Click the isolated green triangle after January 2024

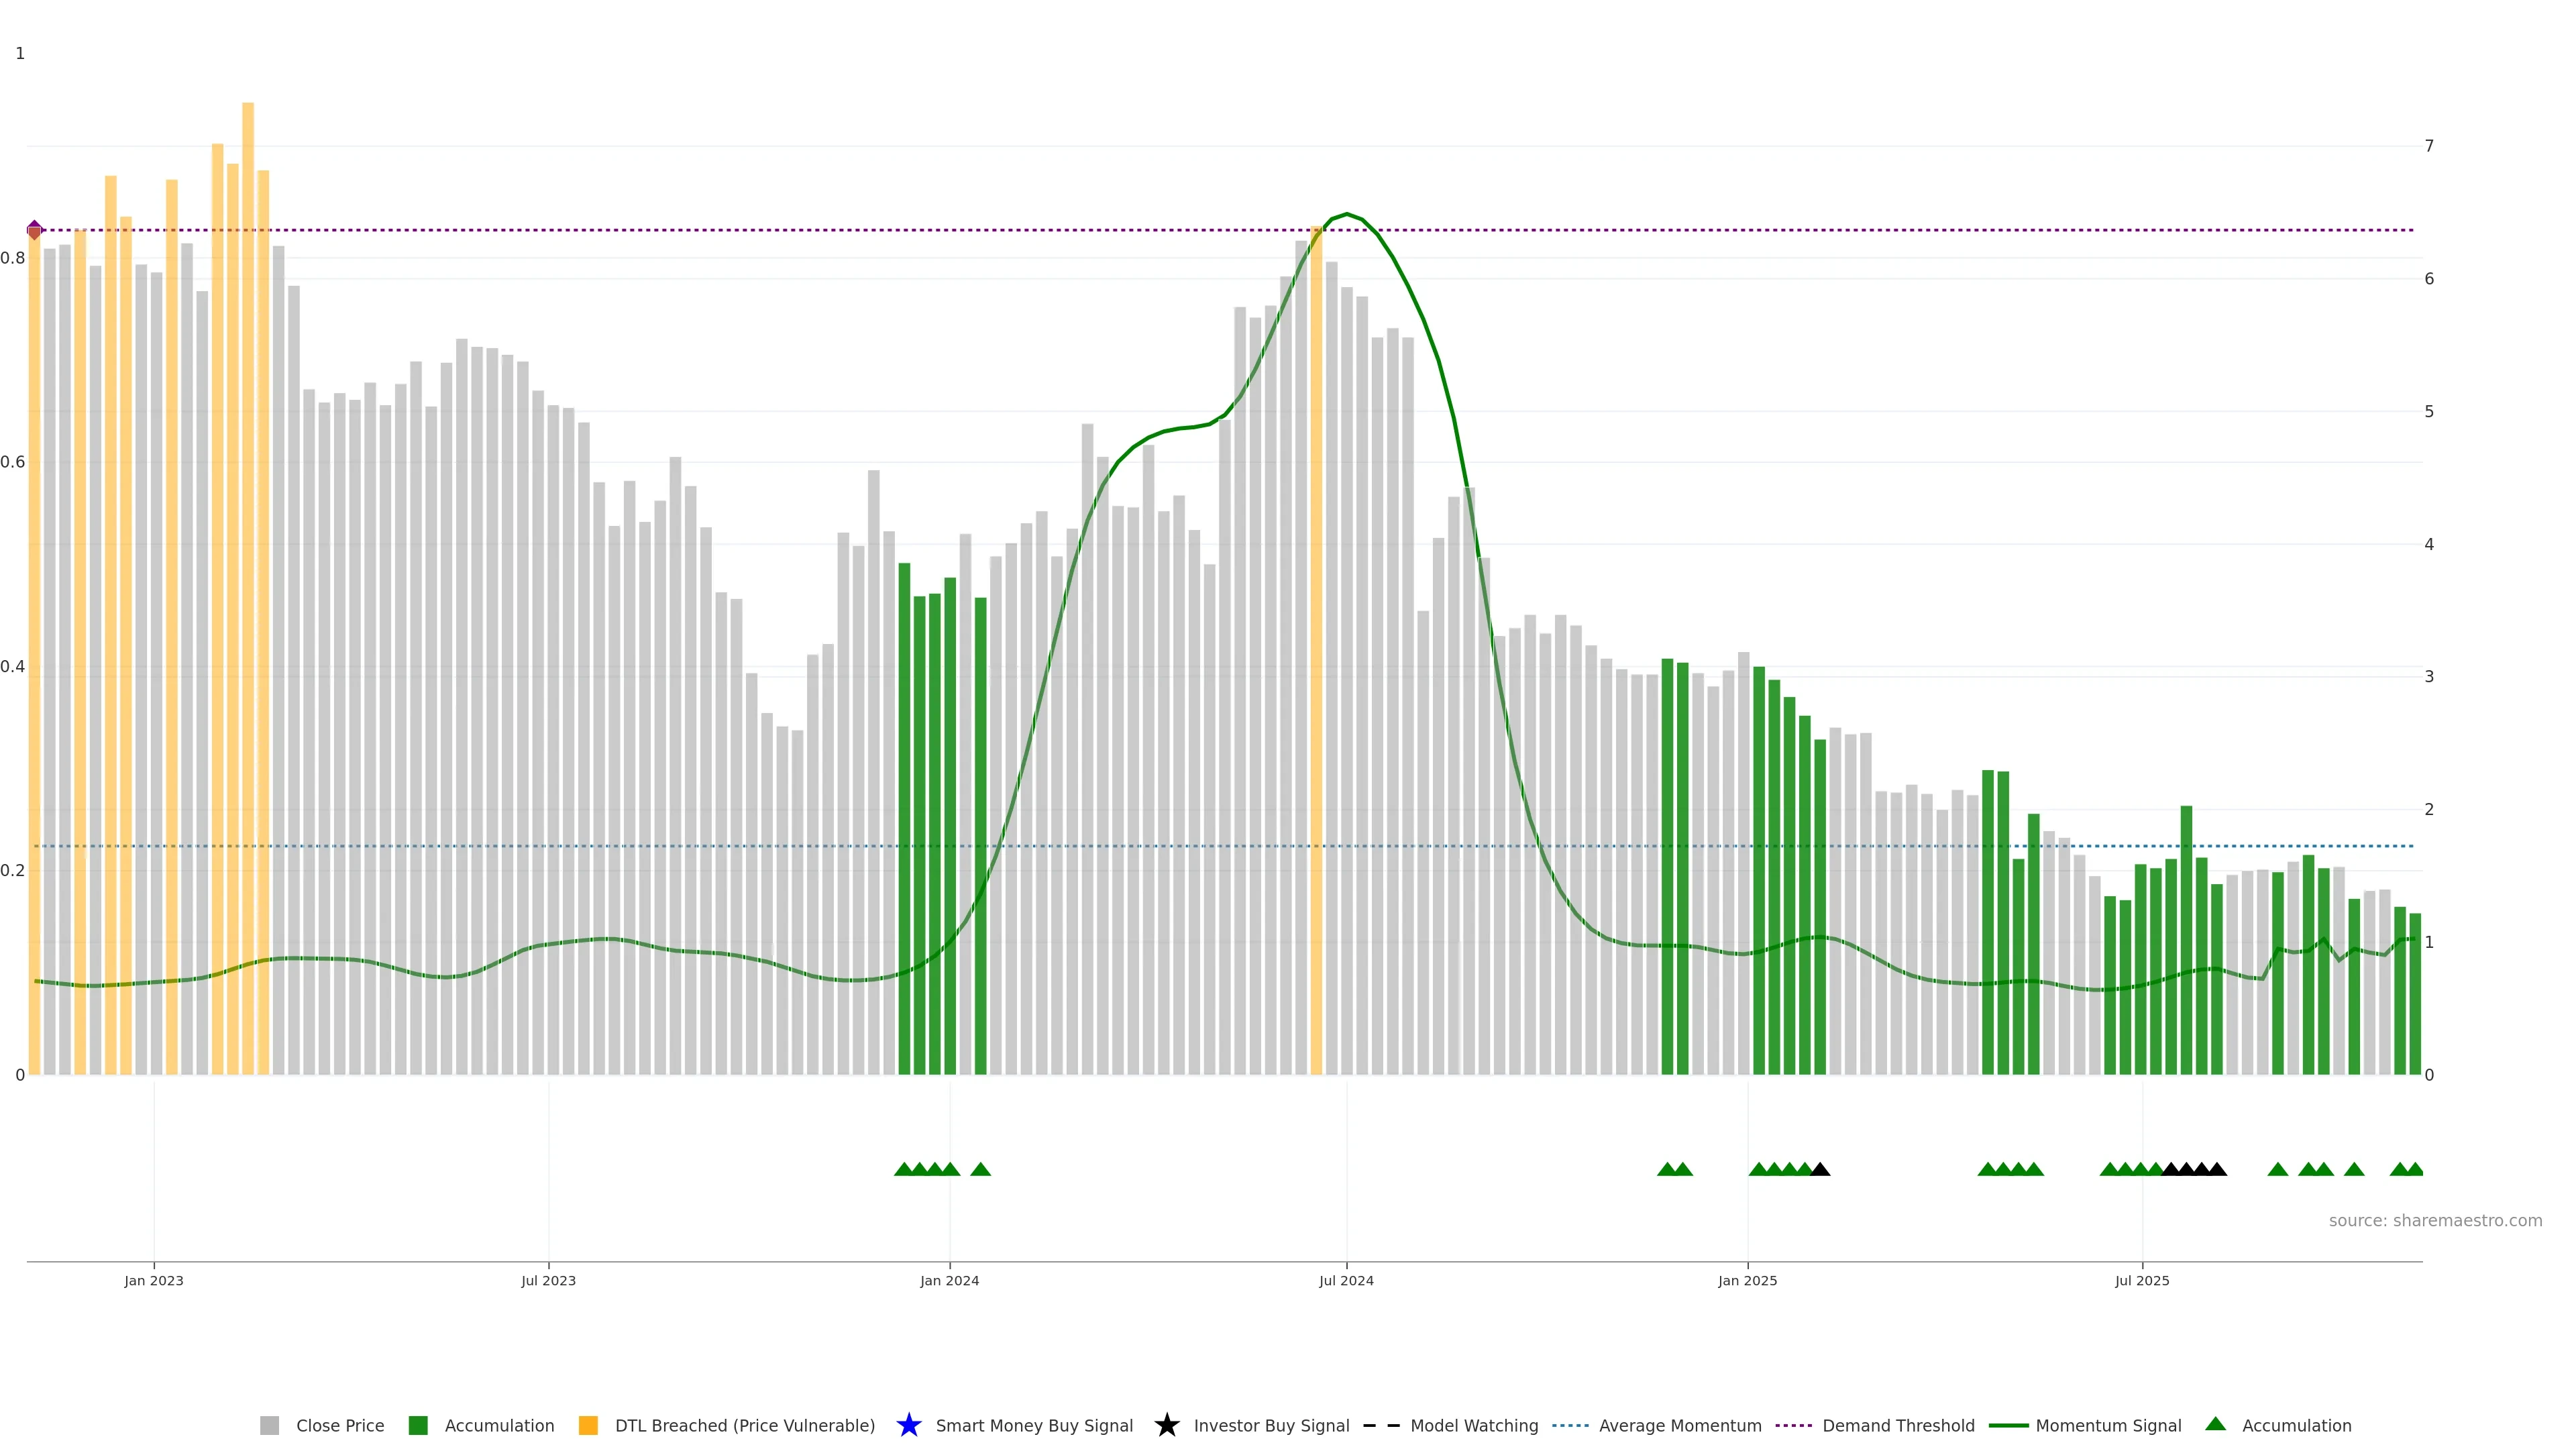click(980, 1169)
